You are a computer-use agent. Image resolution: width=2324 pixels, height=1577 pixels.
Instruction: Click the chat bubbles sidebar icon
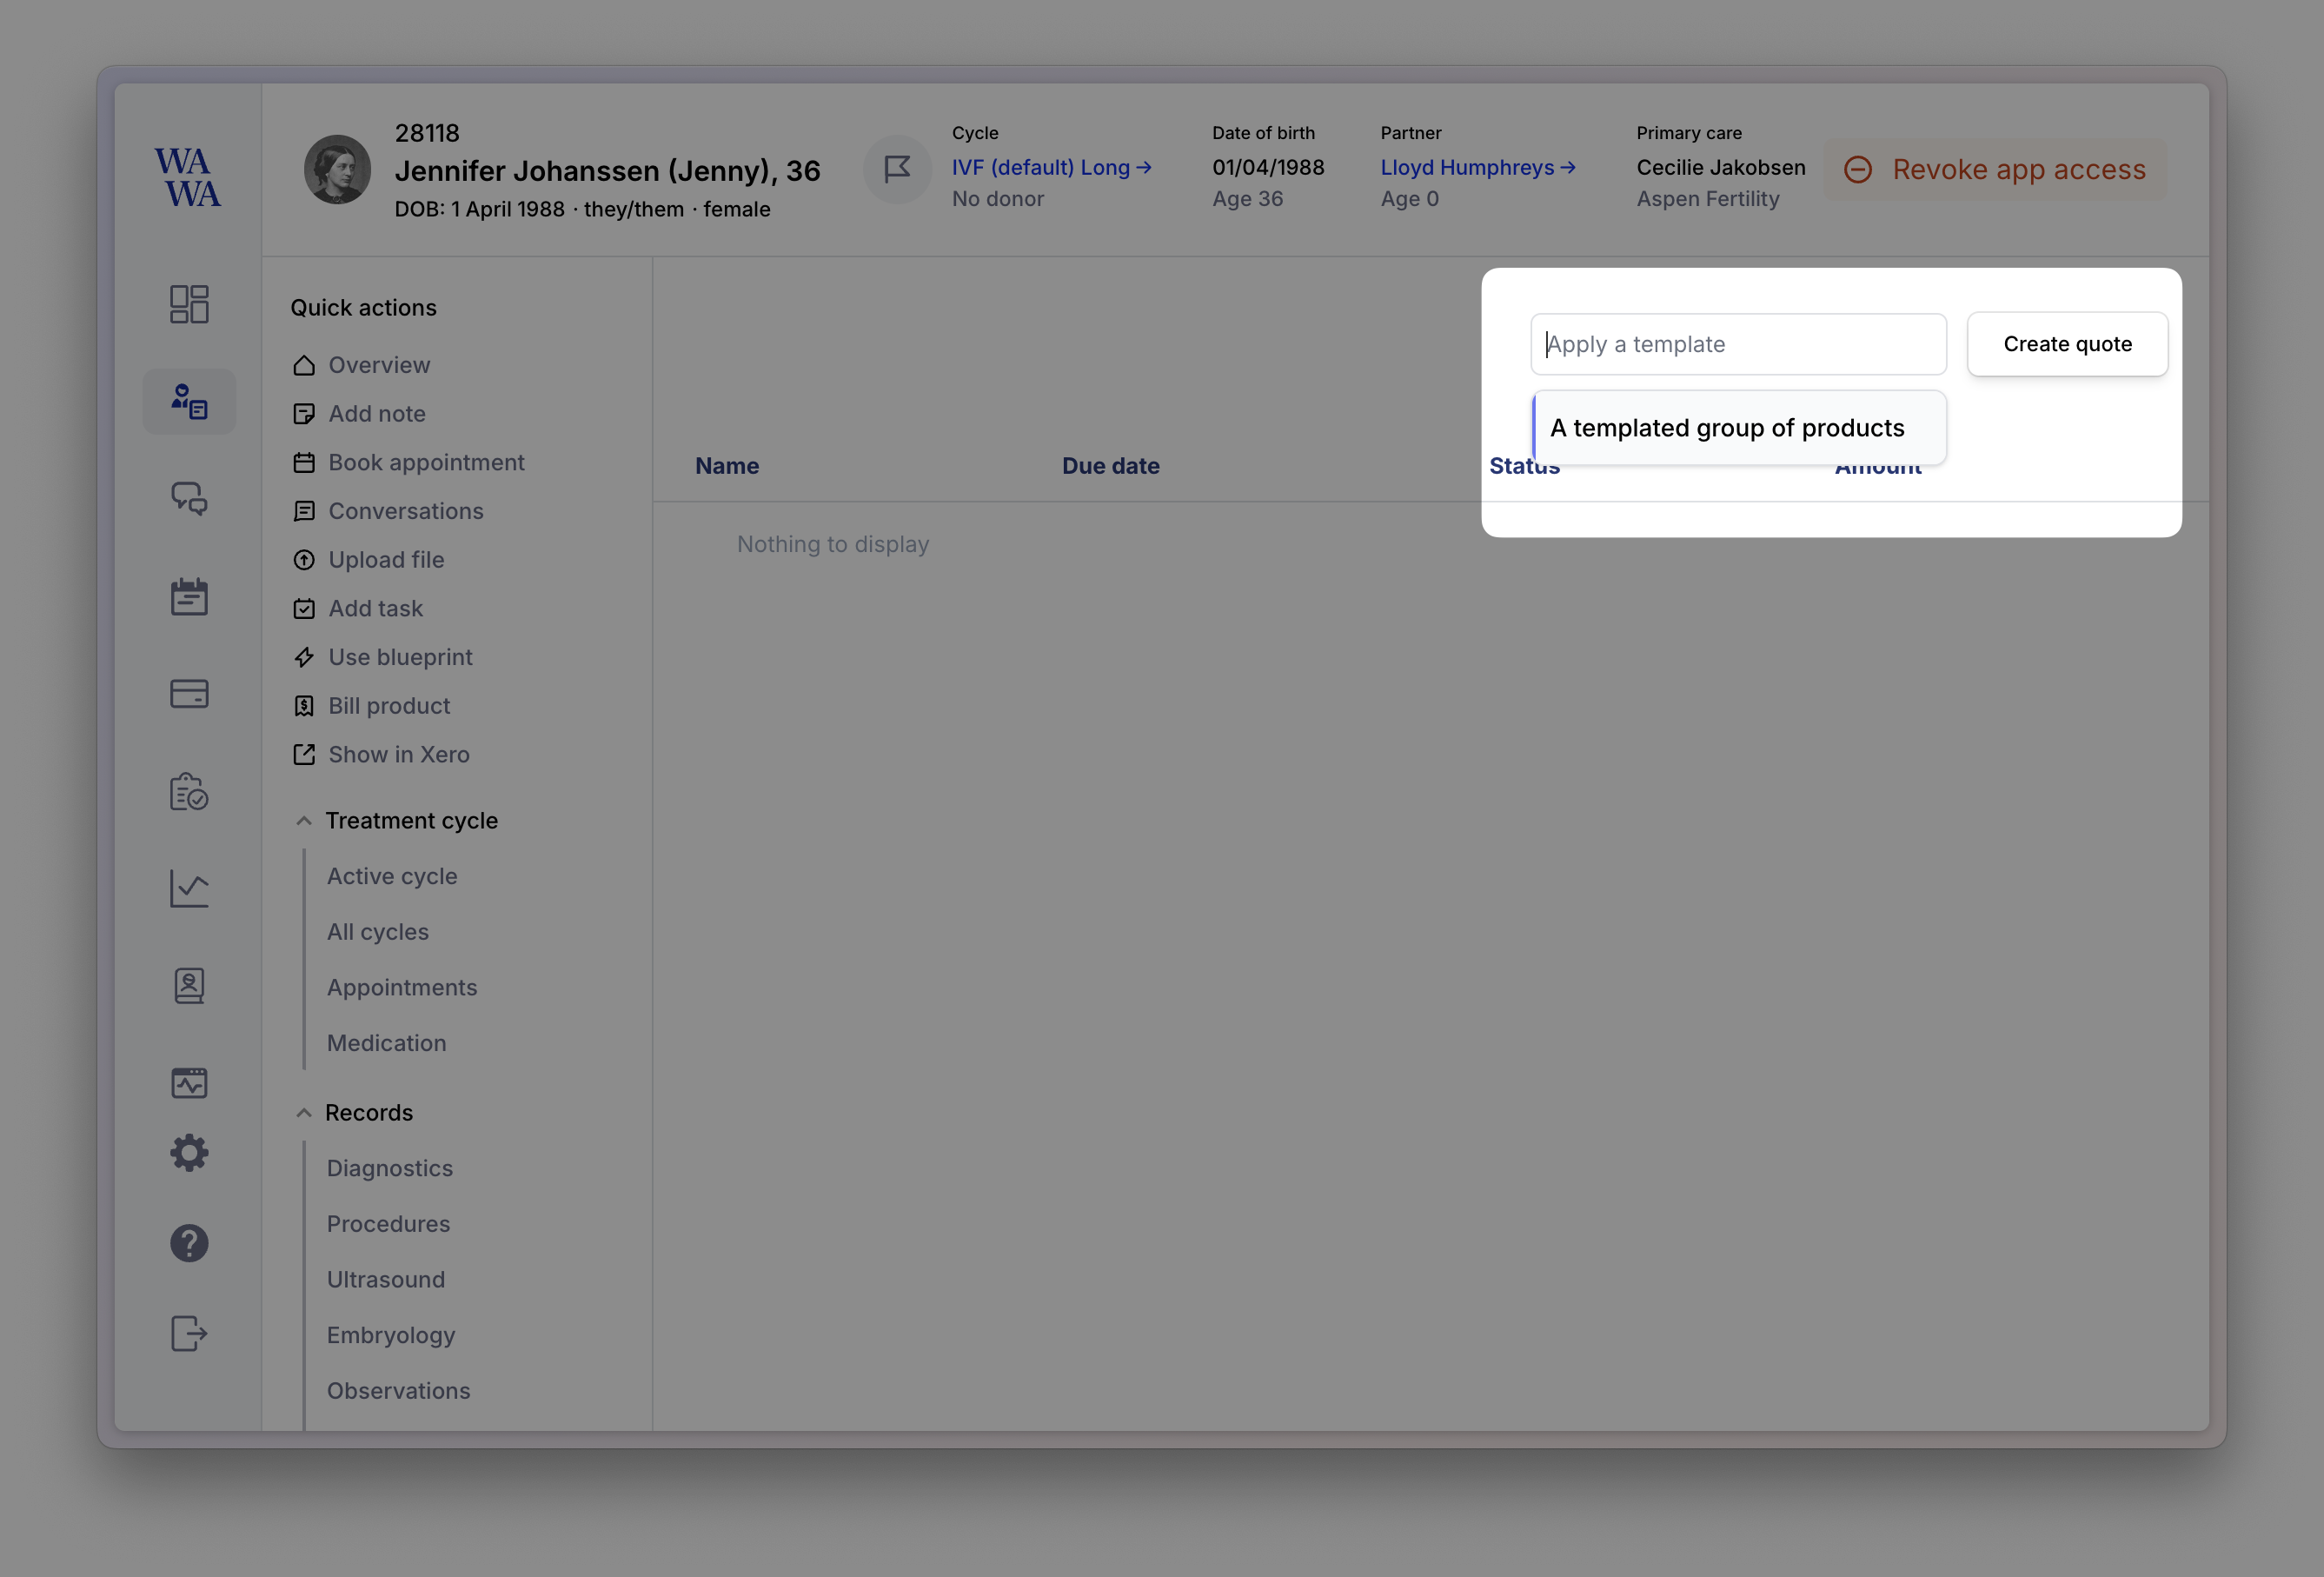(189, 498)
